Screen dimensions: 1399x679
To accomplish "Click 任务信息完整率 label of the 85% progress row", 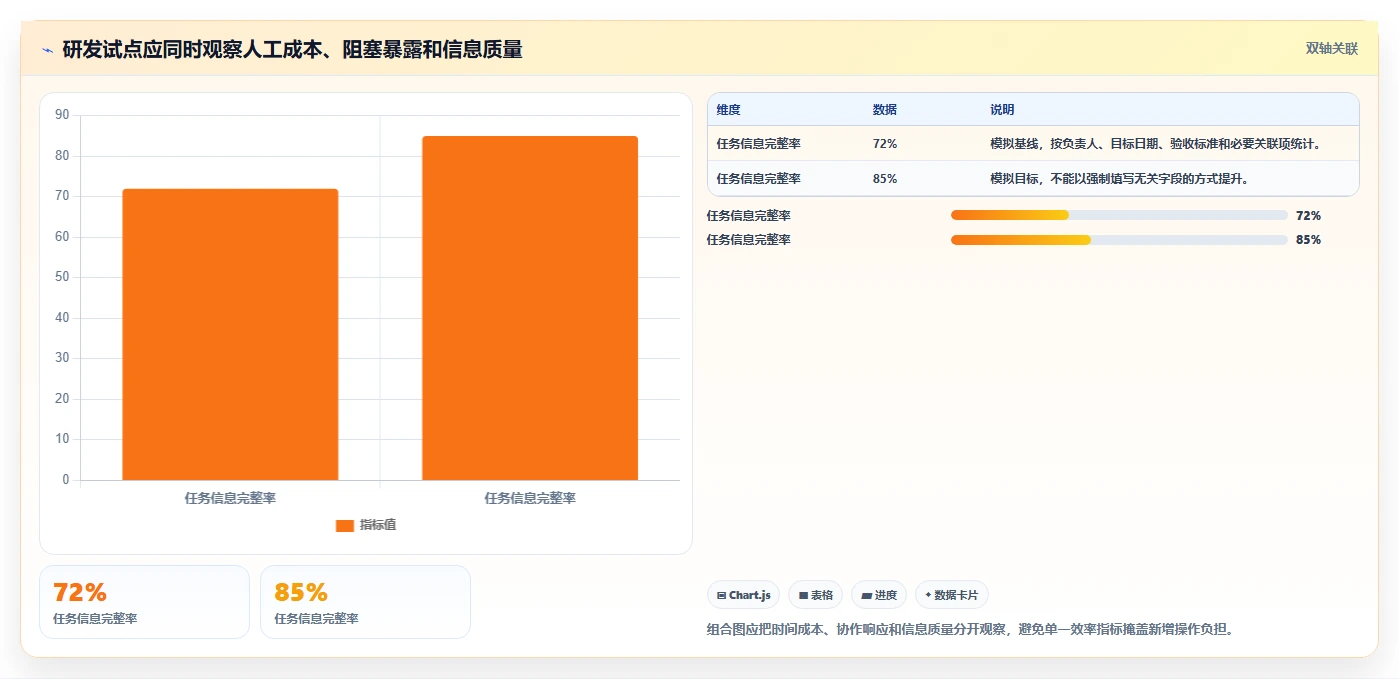I will tap(749, 240).
